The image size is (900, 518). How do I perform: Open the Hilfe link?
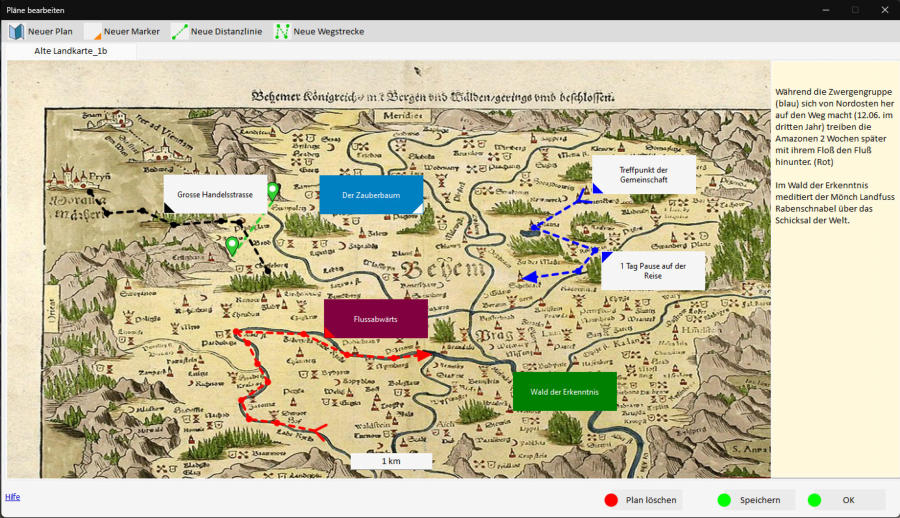(12, 496)
